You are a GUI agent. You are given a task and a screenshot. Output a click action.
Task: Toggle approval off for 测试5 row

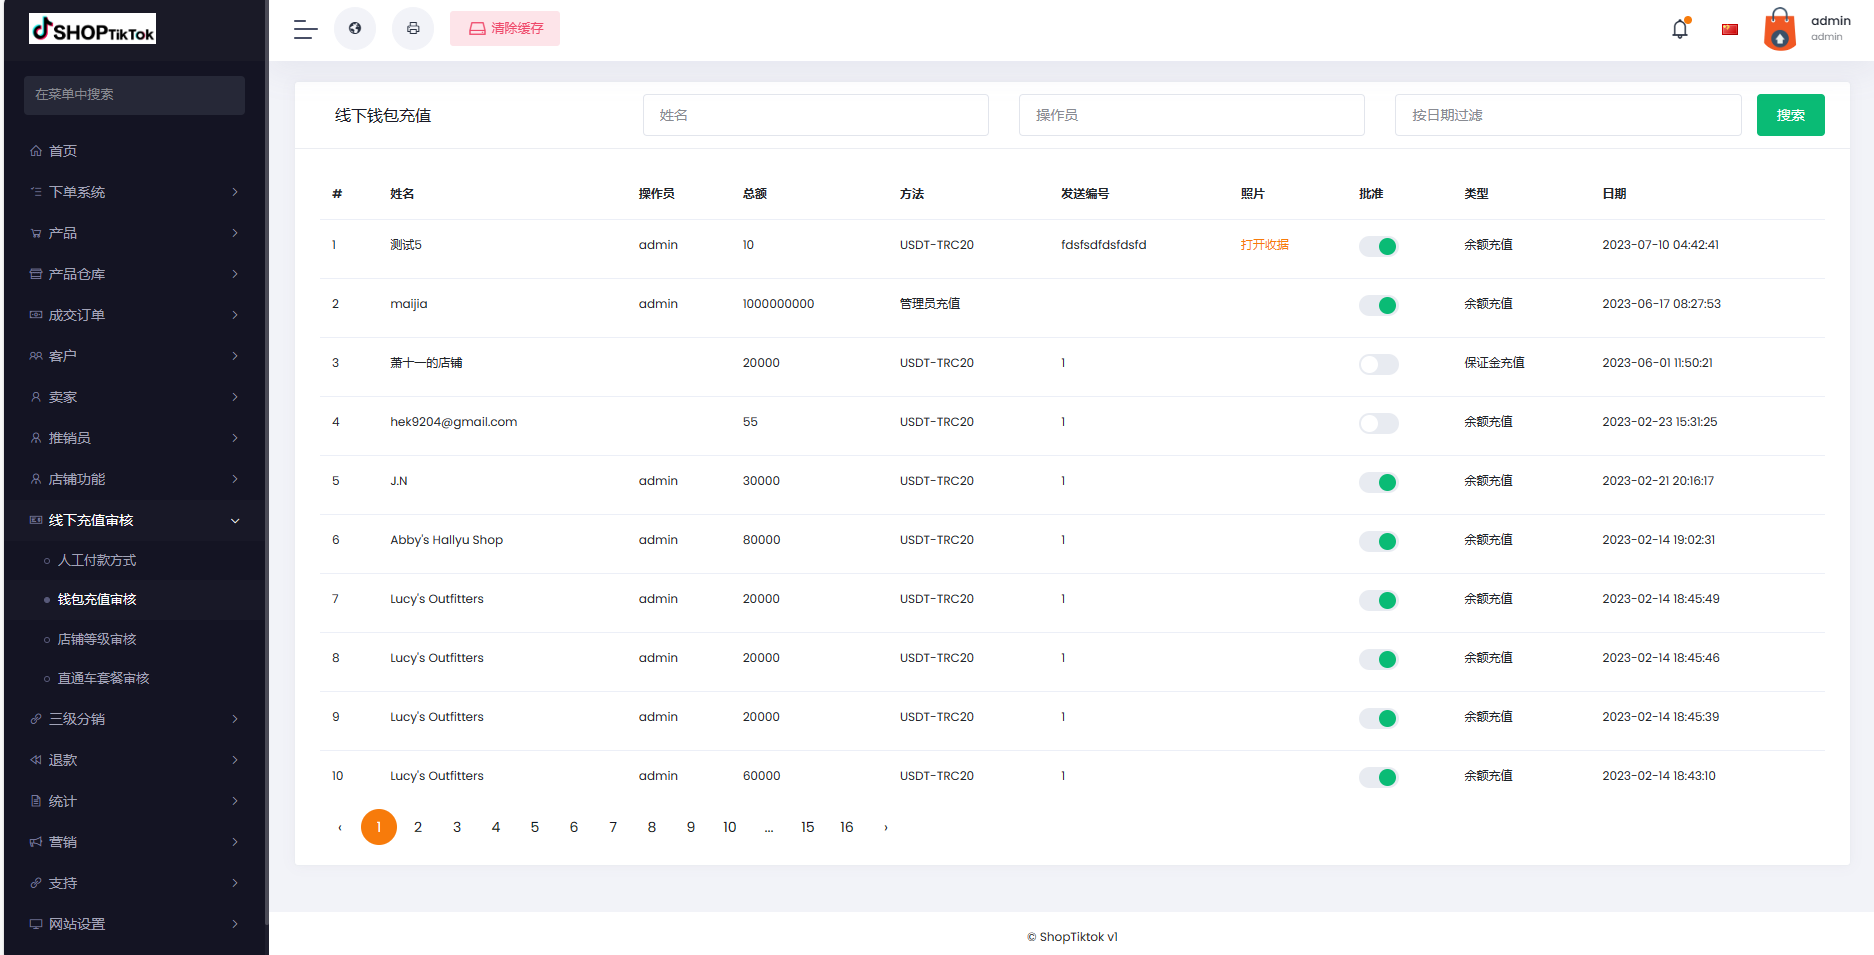(x=1378, y=246)
